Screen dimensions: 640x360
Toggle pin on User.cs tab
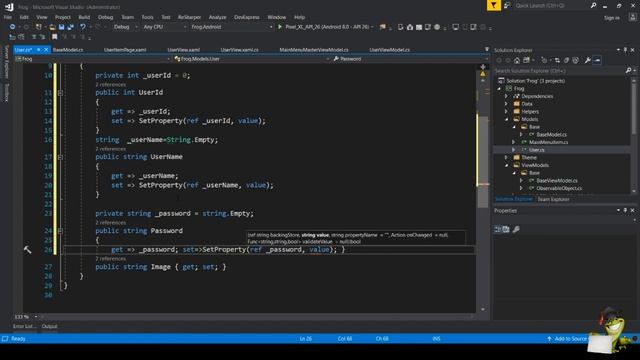[38, 50]
